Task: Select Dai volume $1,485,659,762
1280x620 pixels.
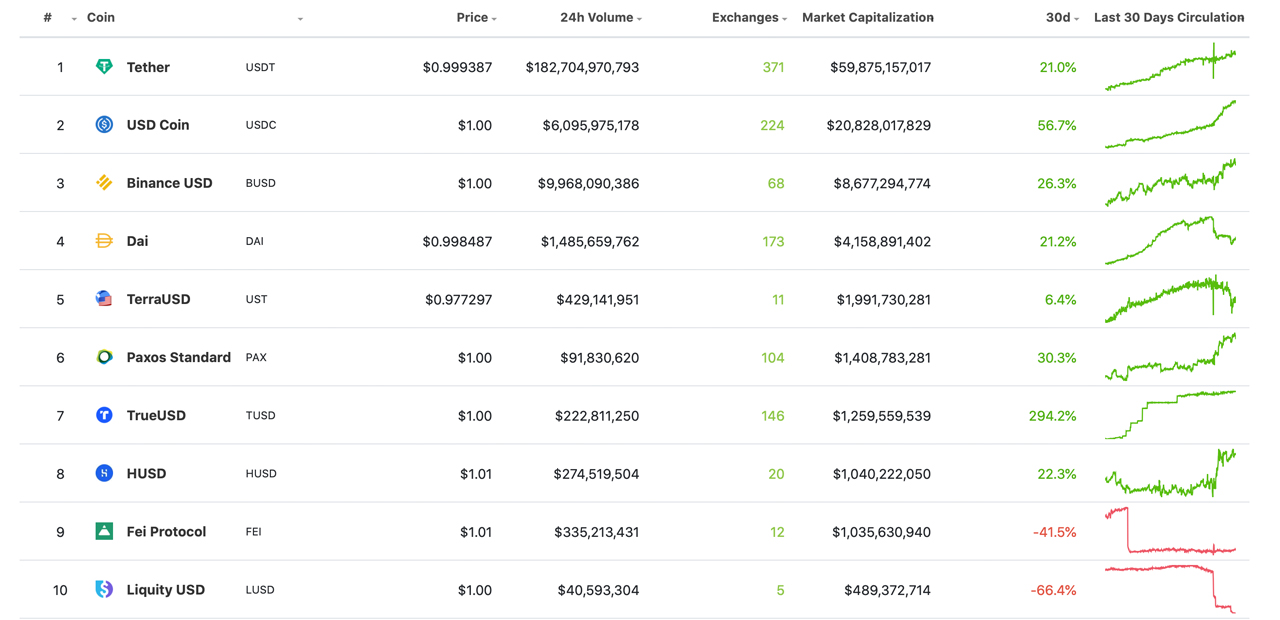Action: 590,241
